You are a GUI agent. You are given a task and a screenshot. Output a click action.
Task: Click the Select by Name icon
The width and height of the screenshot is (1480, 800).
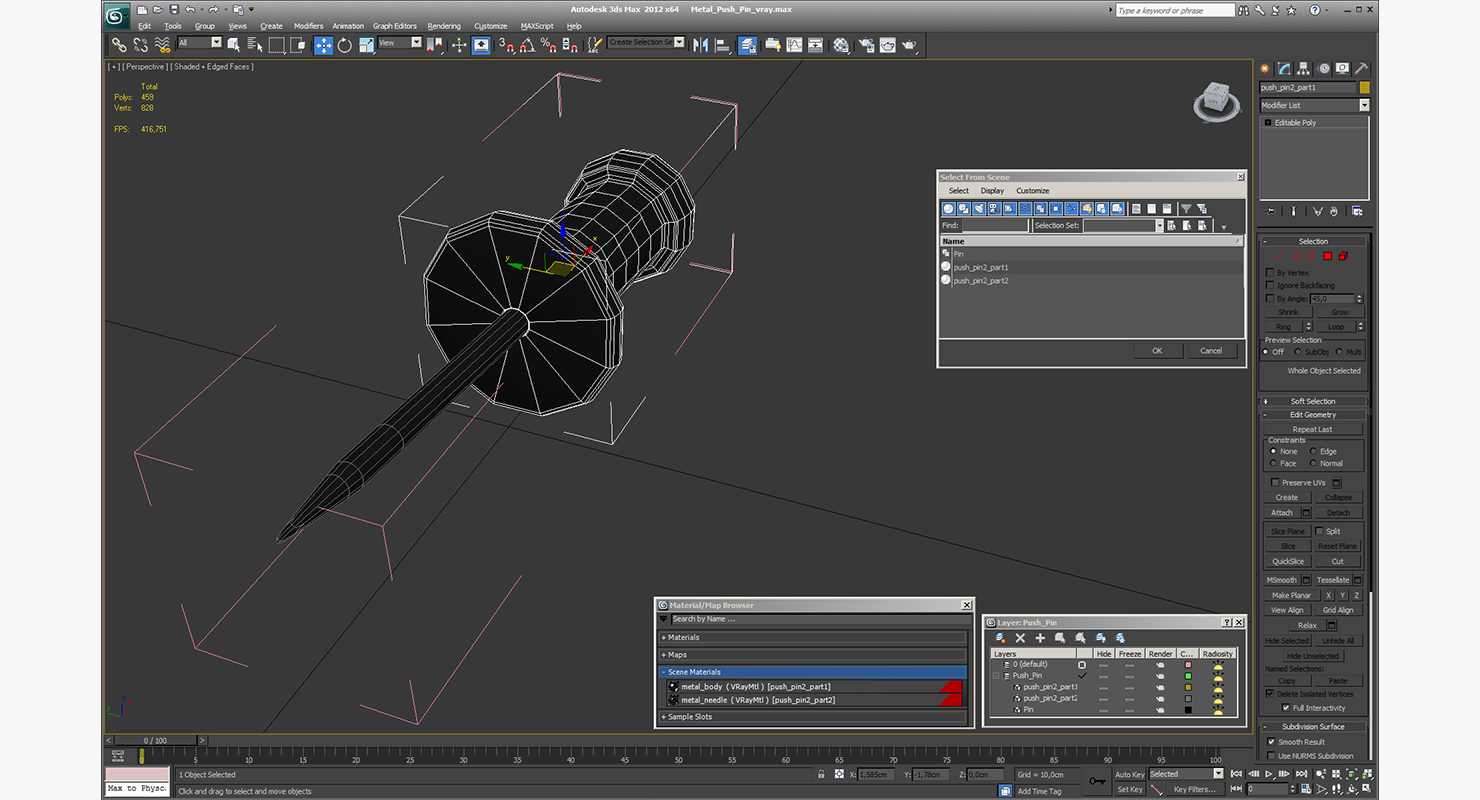[255, 45]
